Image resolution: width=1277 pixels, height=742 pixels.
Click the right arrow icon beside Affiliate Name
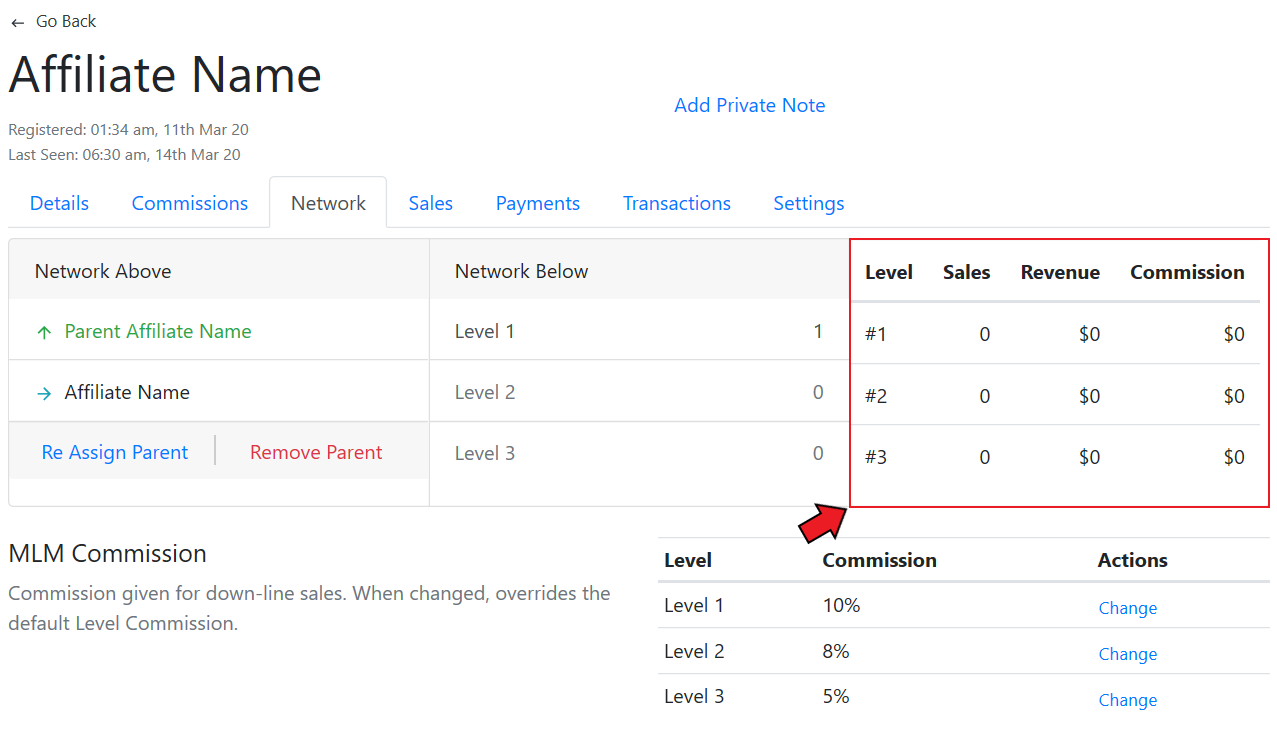tap(44, 394)
